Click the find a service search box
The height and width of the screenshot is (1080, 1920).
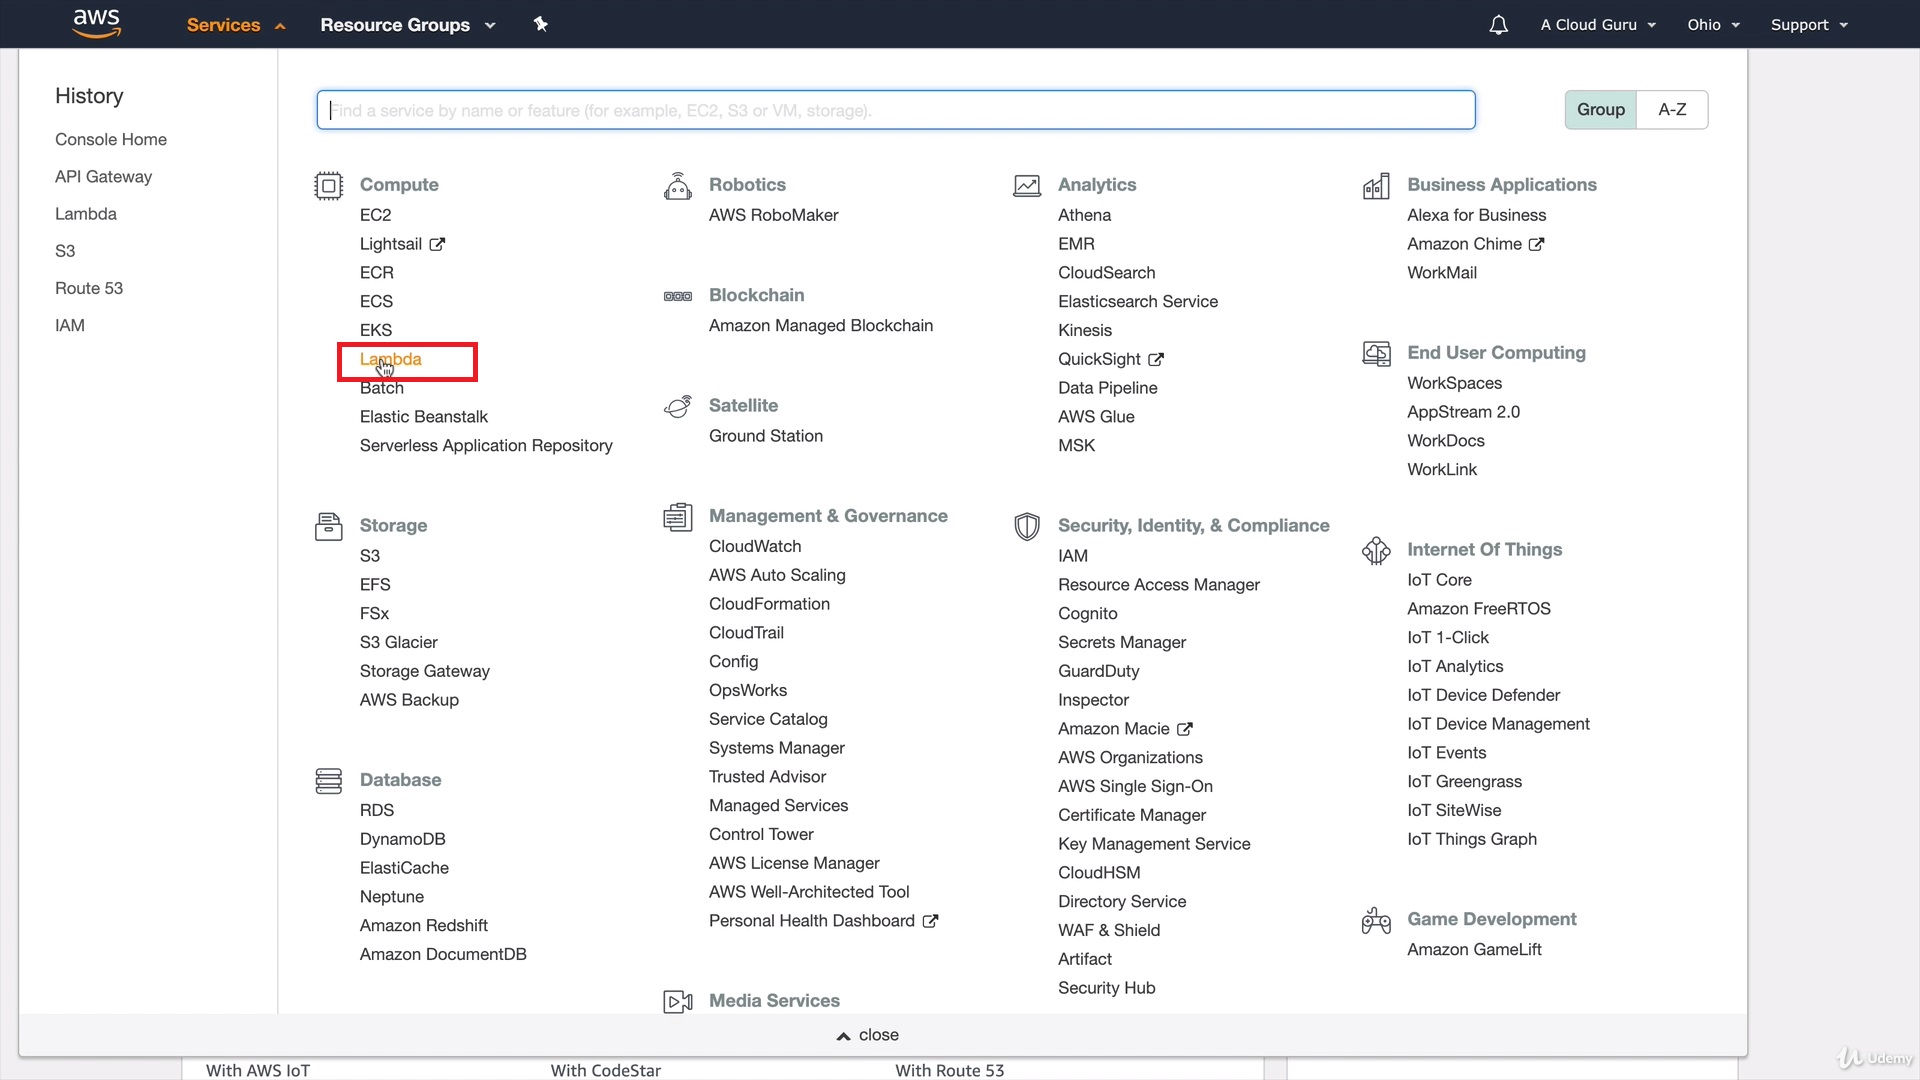(895, 110)
